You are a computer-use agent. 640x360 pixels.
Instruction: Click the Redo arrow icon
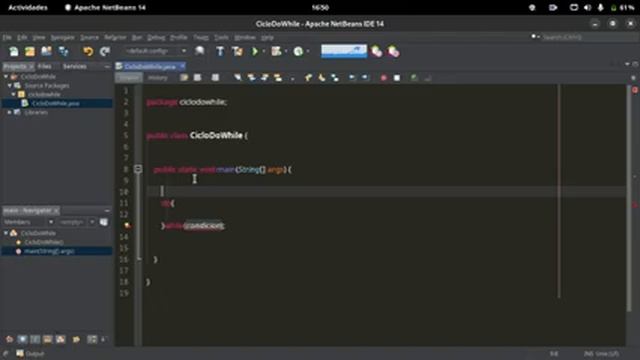tap(105, 51)
